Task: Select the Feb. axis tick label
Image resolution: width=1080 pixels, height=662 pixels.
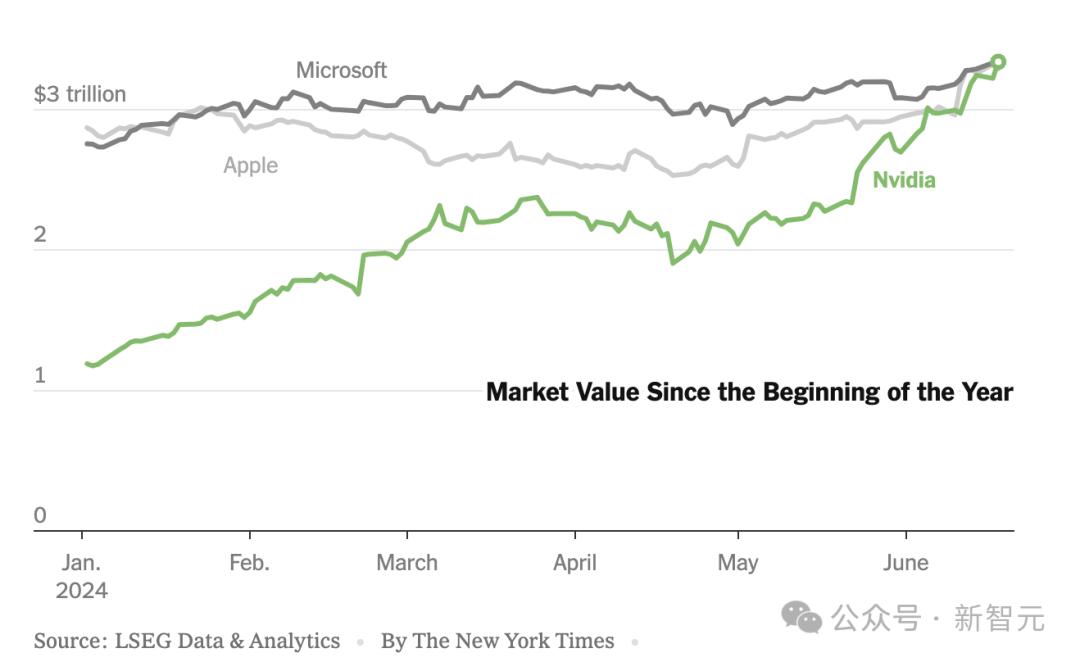Action: click(249, 563)
